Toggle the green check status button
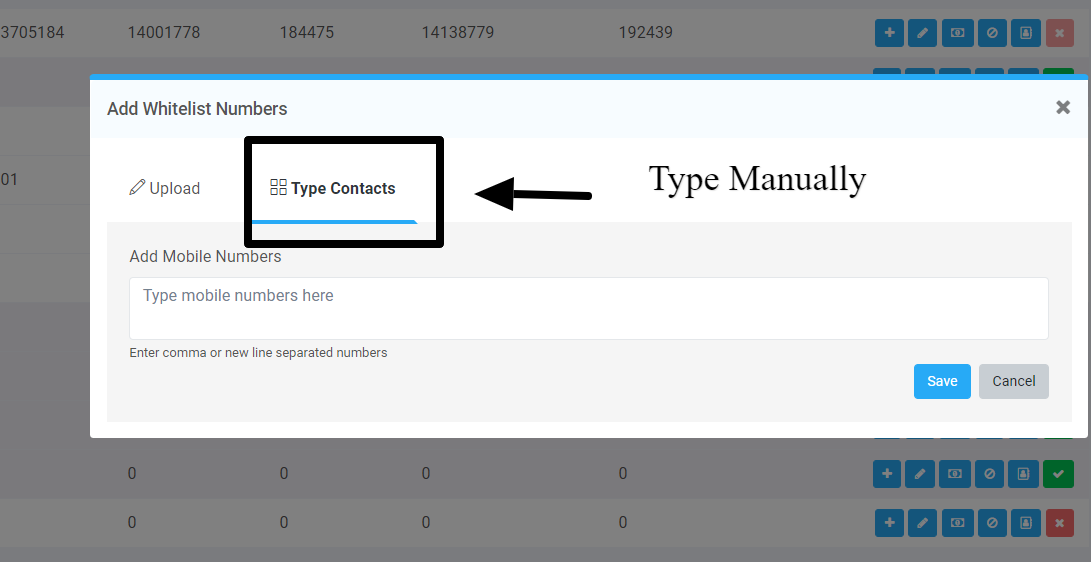The image size is (1091, 562). [x=1058, y=473]
